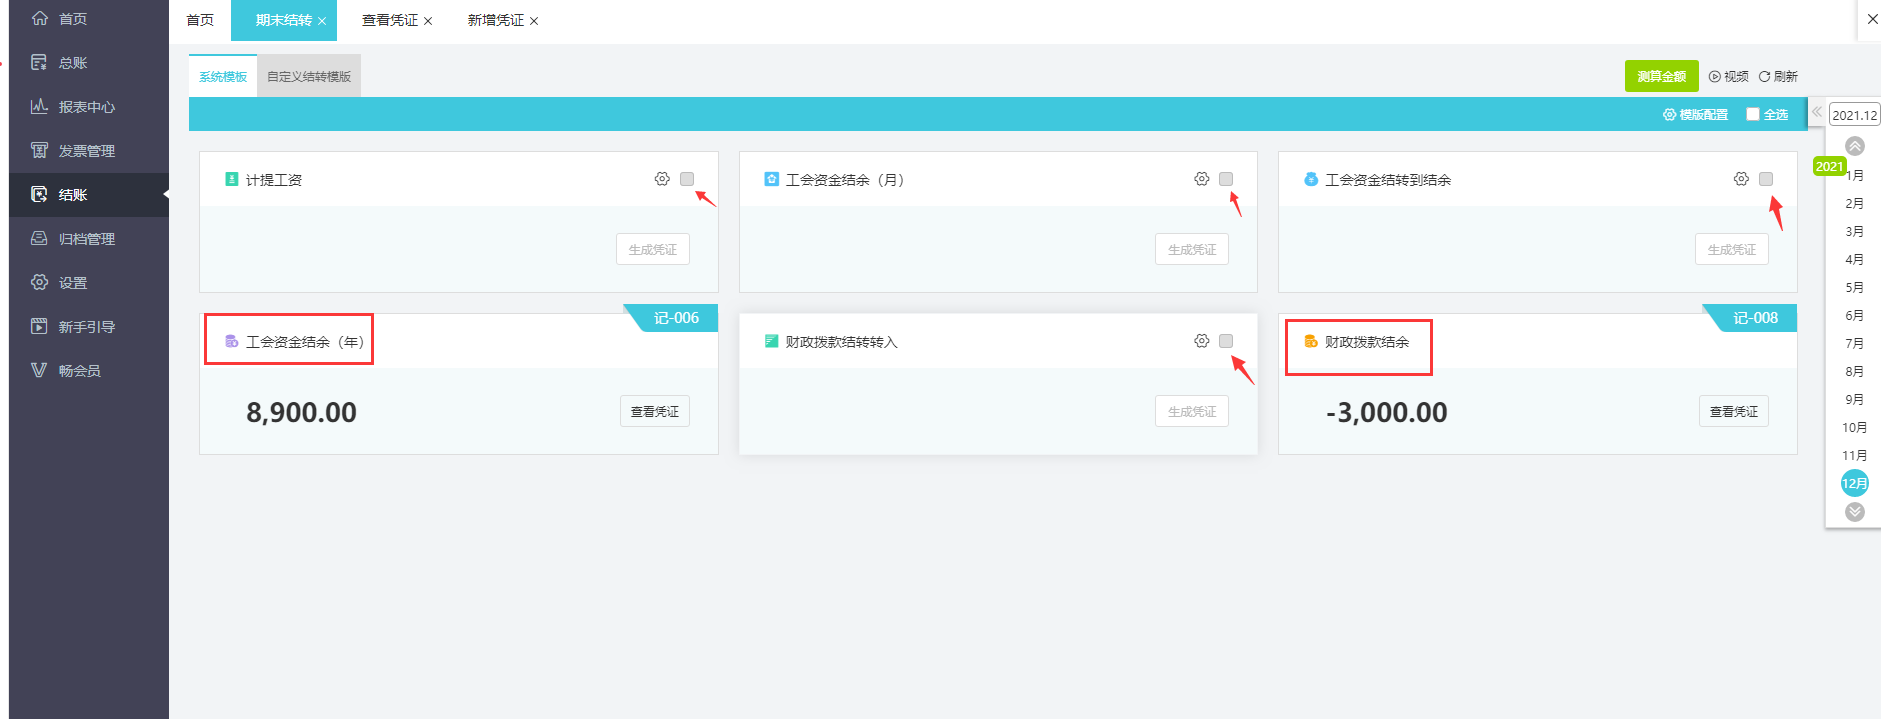Select checkbox on 财政拨款结转转入 card
Viewport: 1881px width, 719px height.
point(1226,341)
